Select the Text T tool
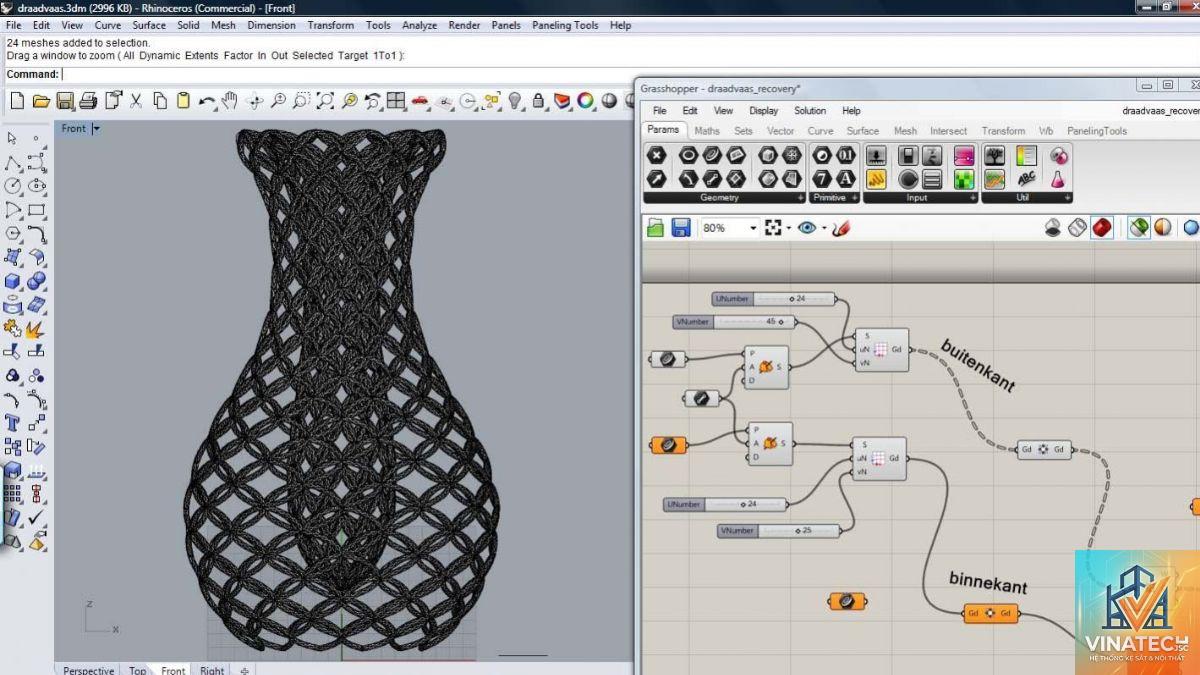Screen dimensions: 1200x675 (12, 424)
